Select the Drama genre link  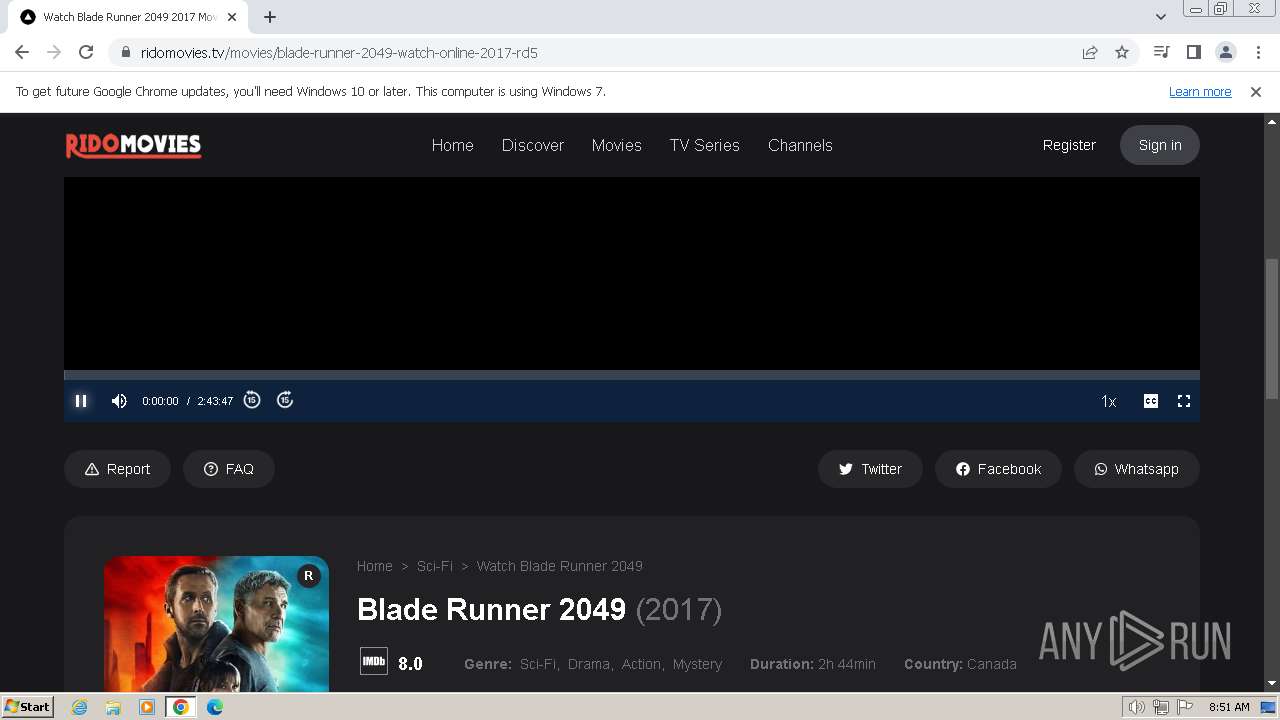589,664
